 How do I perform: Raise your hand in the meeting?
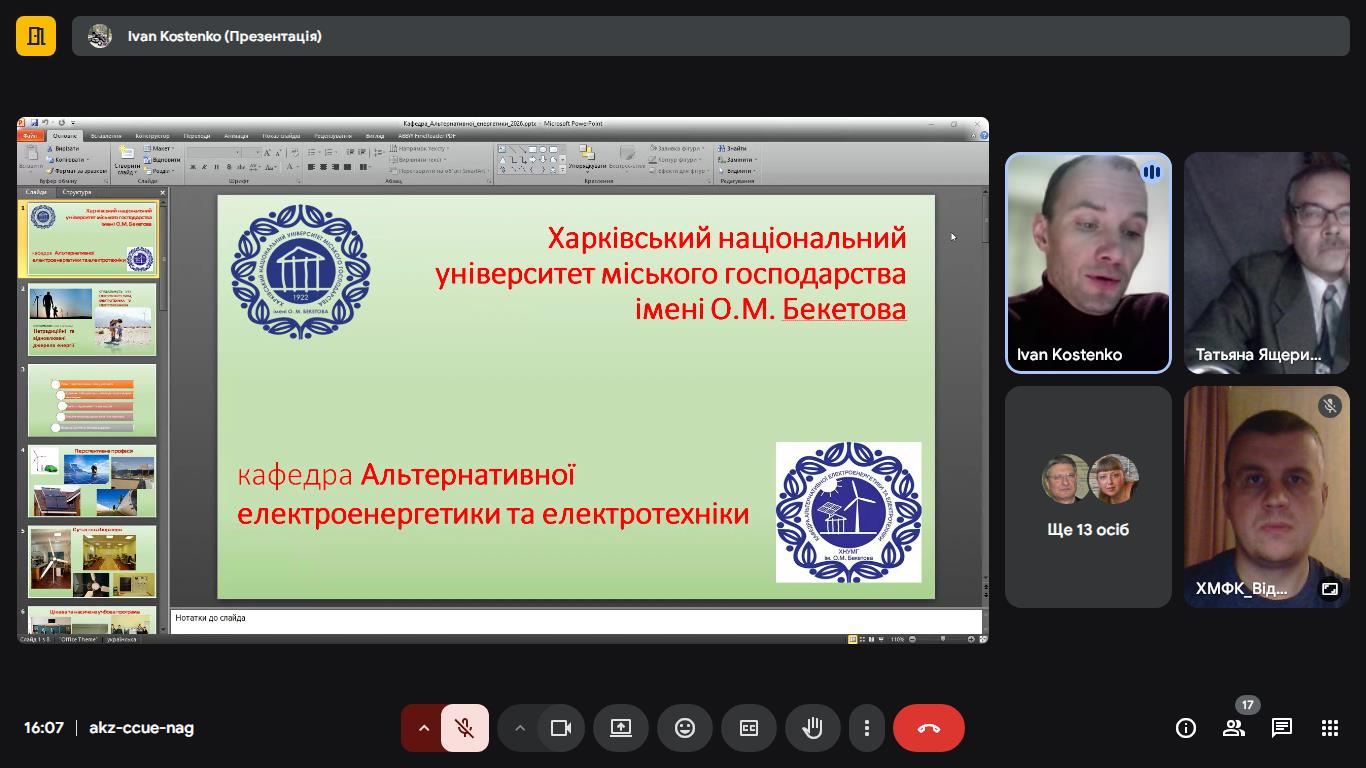(812, 728)
